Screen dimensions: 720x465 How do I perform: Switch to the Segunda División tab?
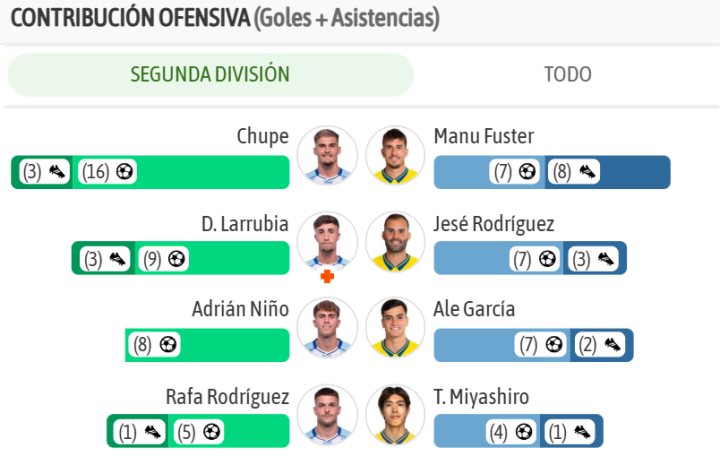(210, 75)
